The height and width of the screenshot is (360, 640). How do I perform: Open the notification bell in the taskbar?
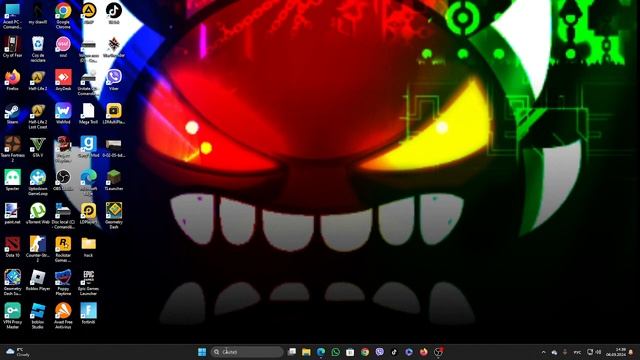pos(631,352)
